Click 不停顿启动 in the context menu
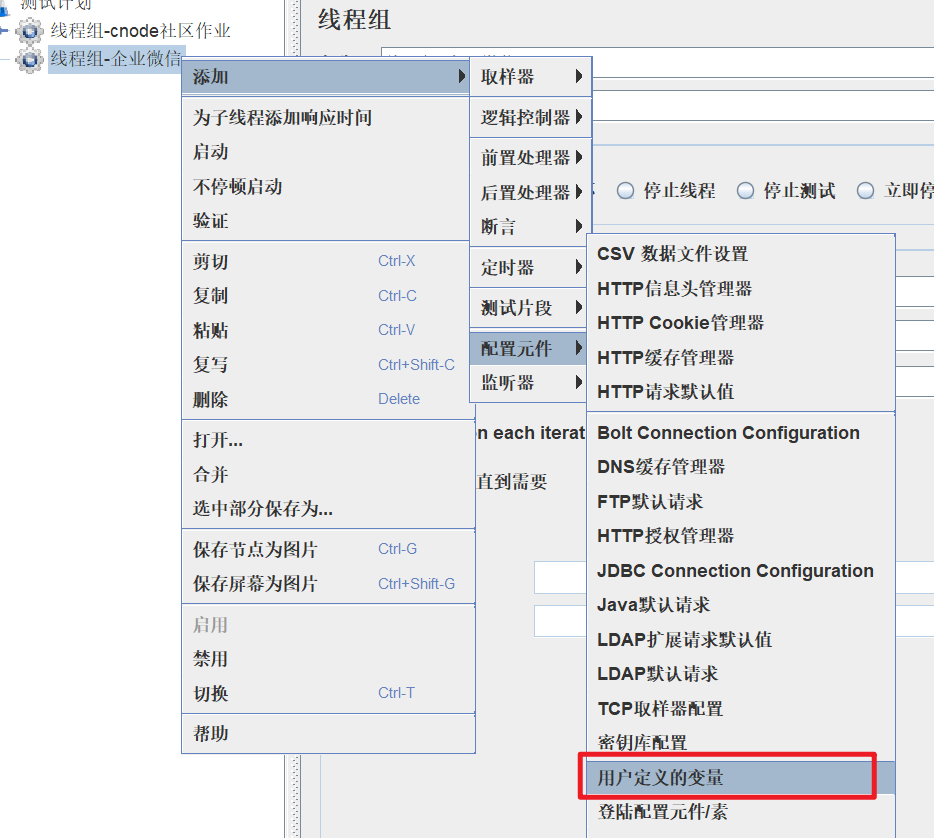This screenshot has width=934, height=838. pos(325,186)
